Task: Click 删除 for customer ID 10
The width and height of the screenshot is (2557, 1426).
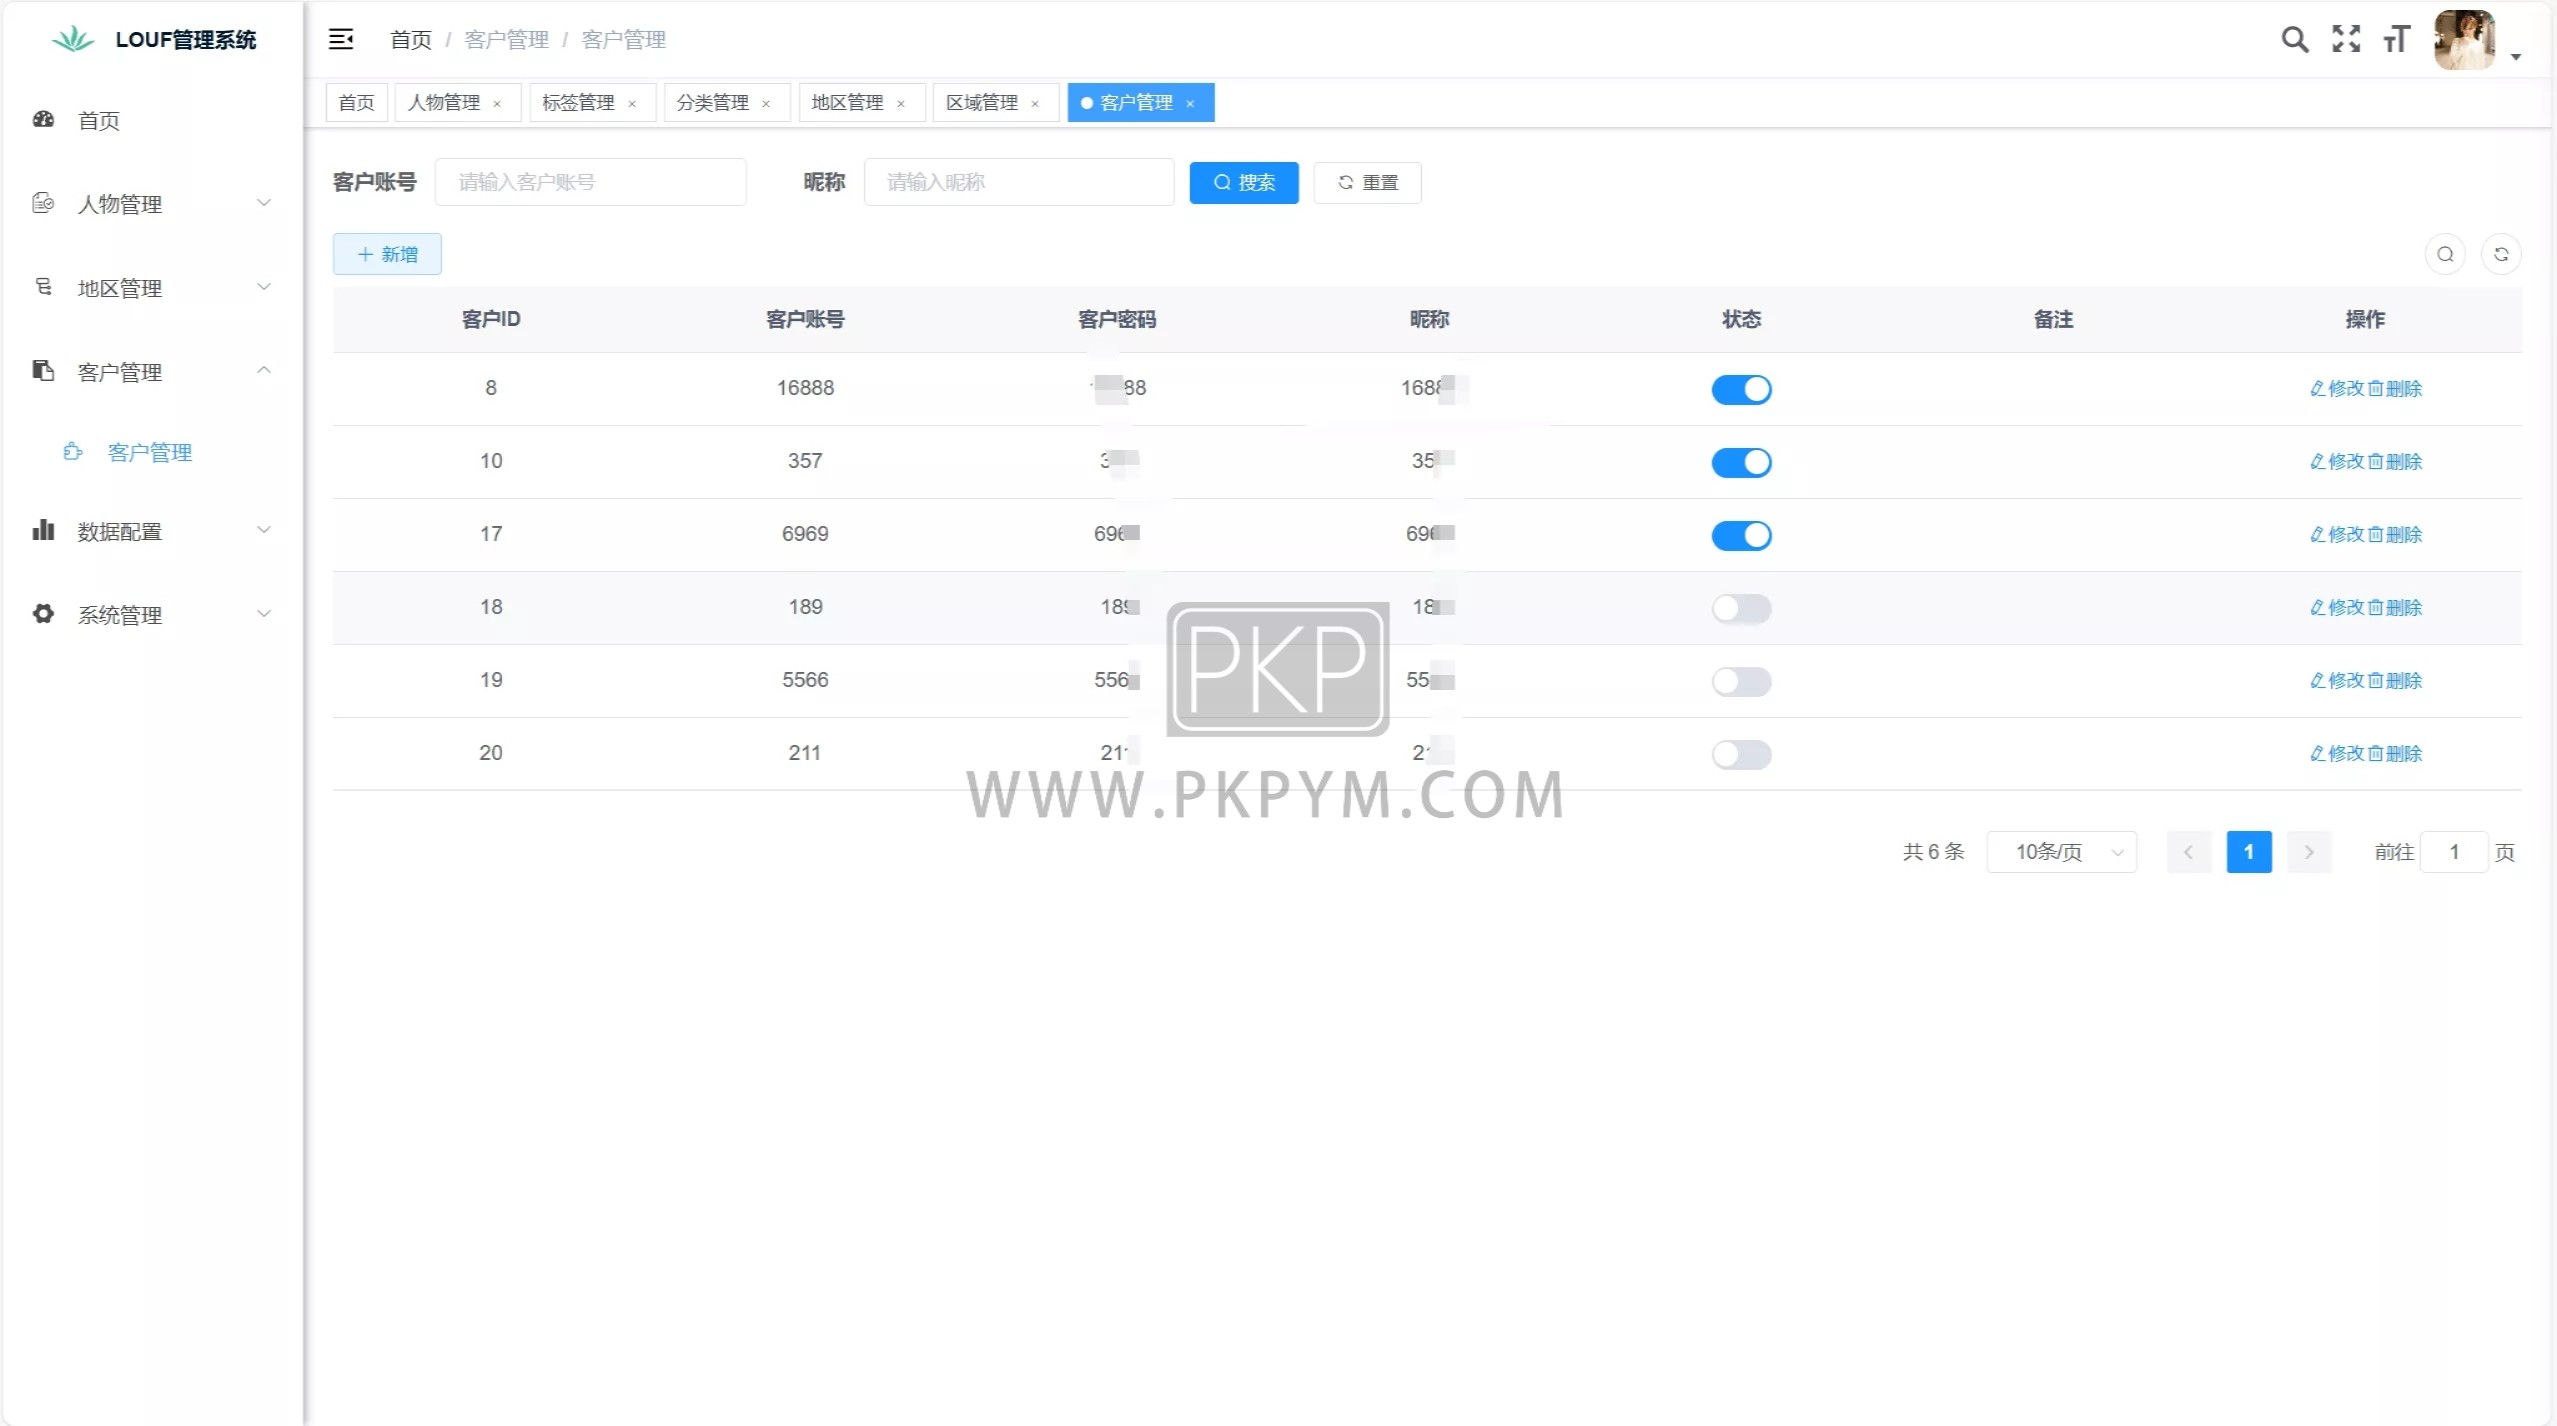Action: (2395, 461)
